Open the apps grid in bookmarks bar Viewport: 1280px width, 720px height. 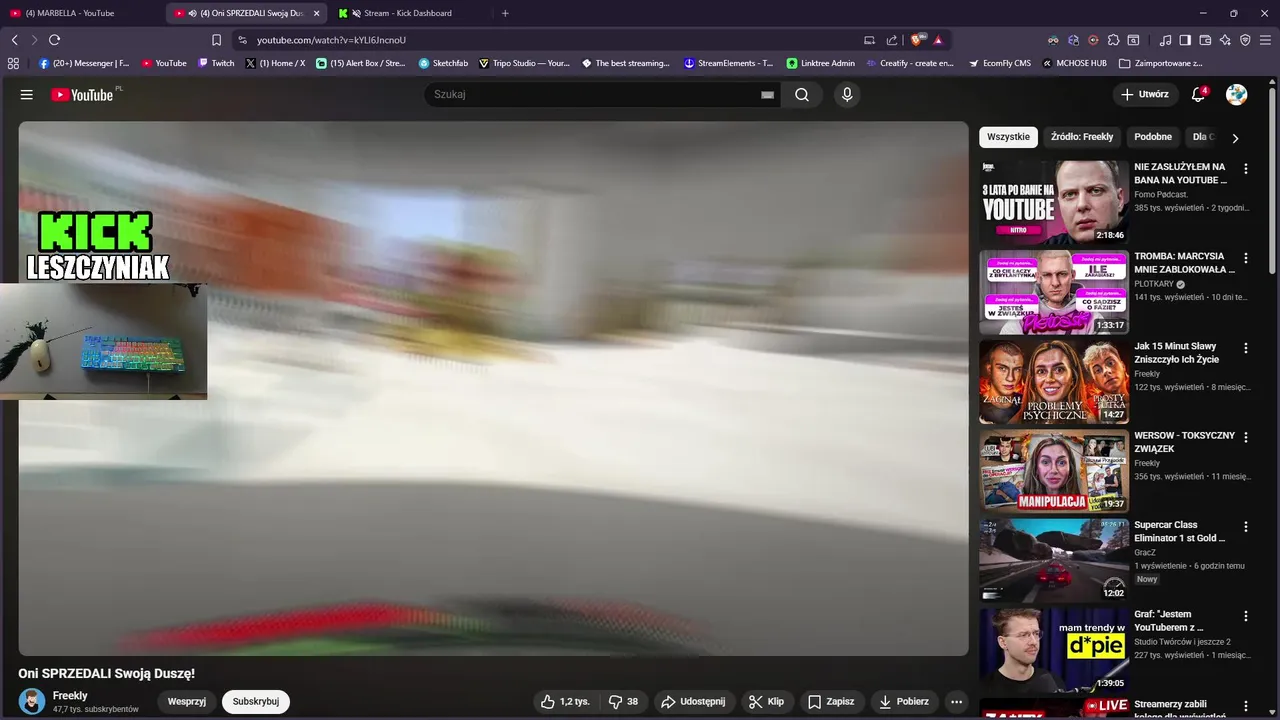point(13,63)
